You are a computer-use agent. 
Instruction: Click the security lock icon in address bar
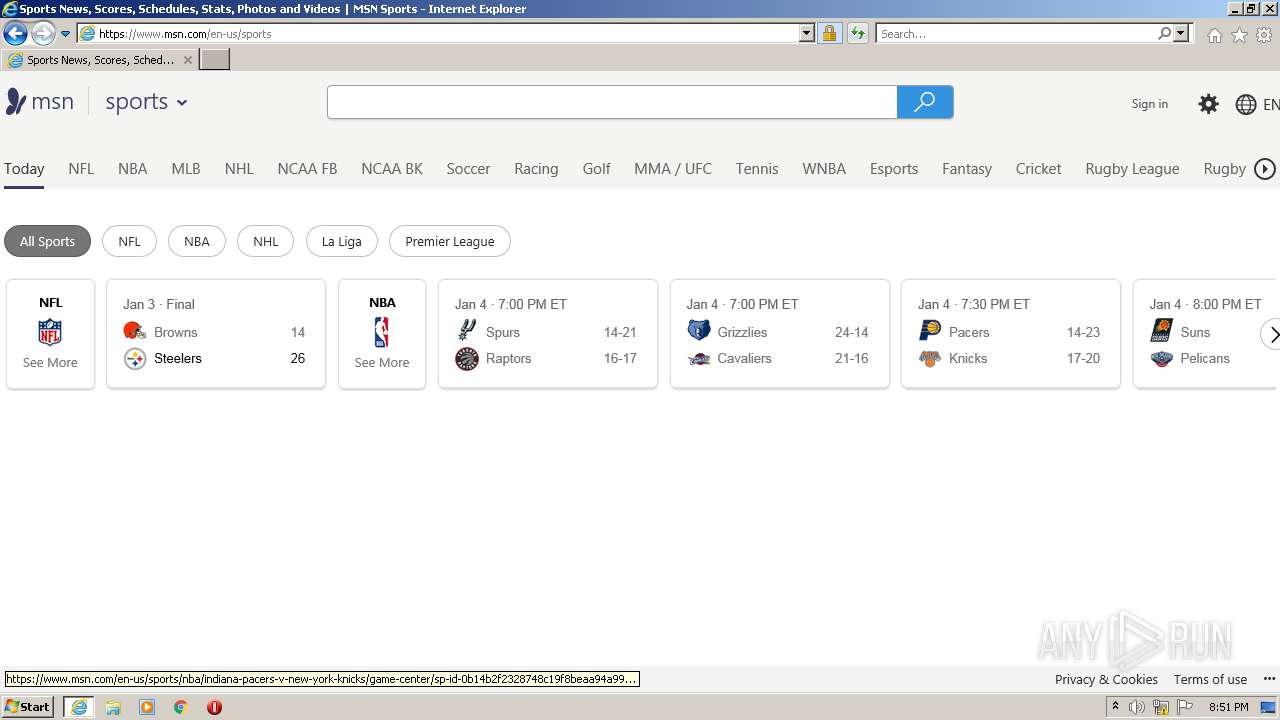(x=829, y=33)
